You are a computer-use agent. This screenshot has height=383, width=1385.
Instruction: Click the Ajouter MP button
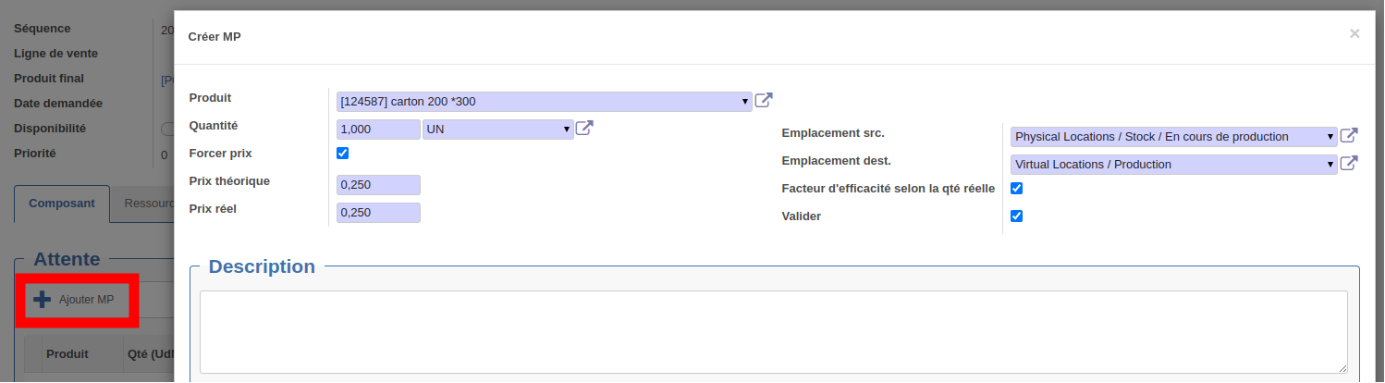tap(75, 299)
